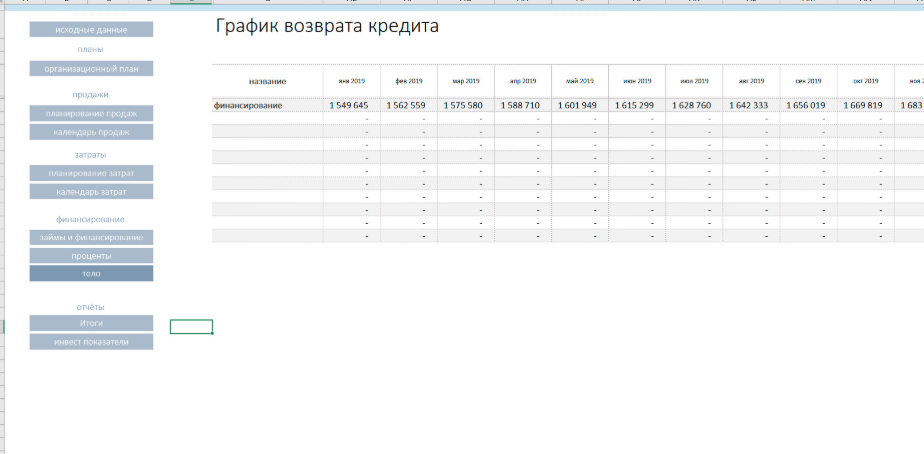Click the 'окт 2019' month header

pos(865,81)
